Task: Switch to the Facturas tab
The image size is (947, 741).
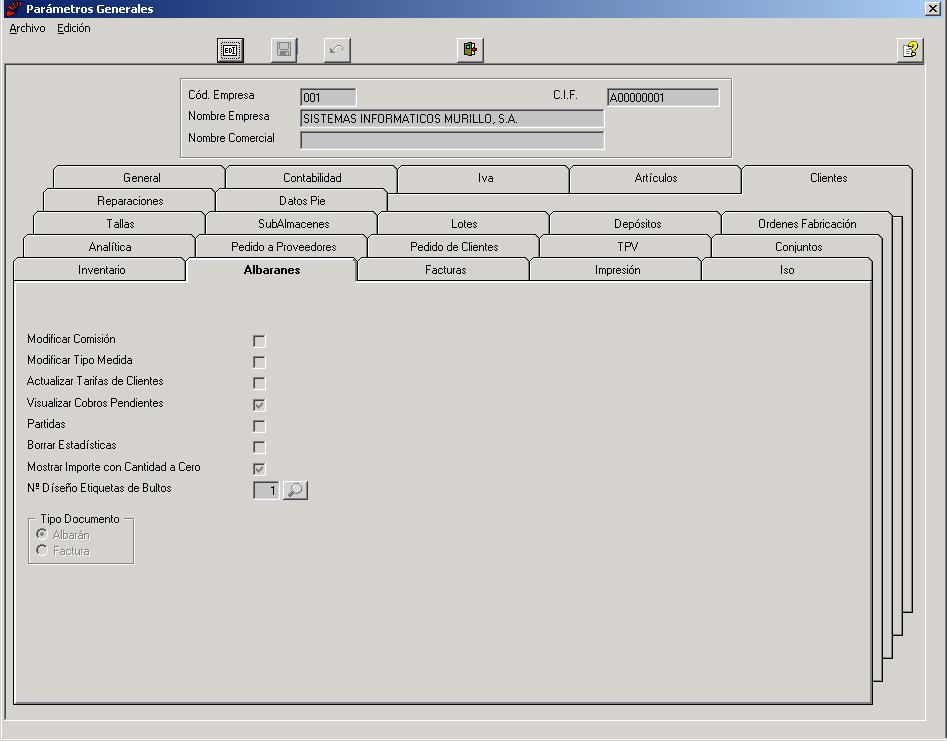Action: coord(445,269)
